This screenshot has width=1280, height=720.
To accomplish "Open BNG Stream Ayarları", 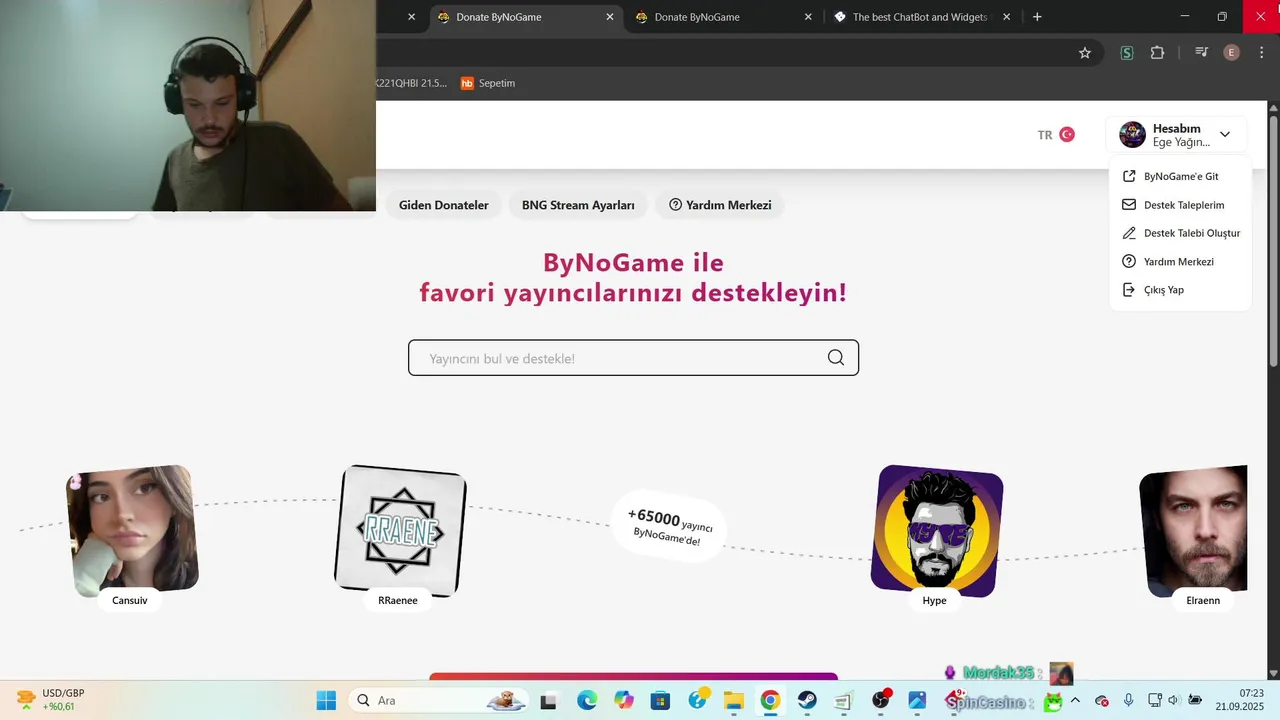I will 578,205.
